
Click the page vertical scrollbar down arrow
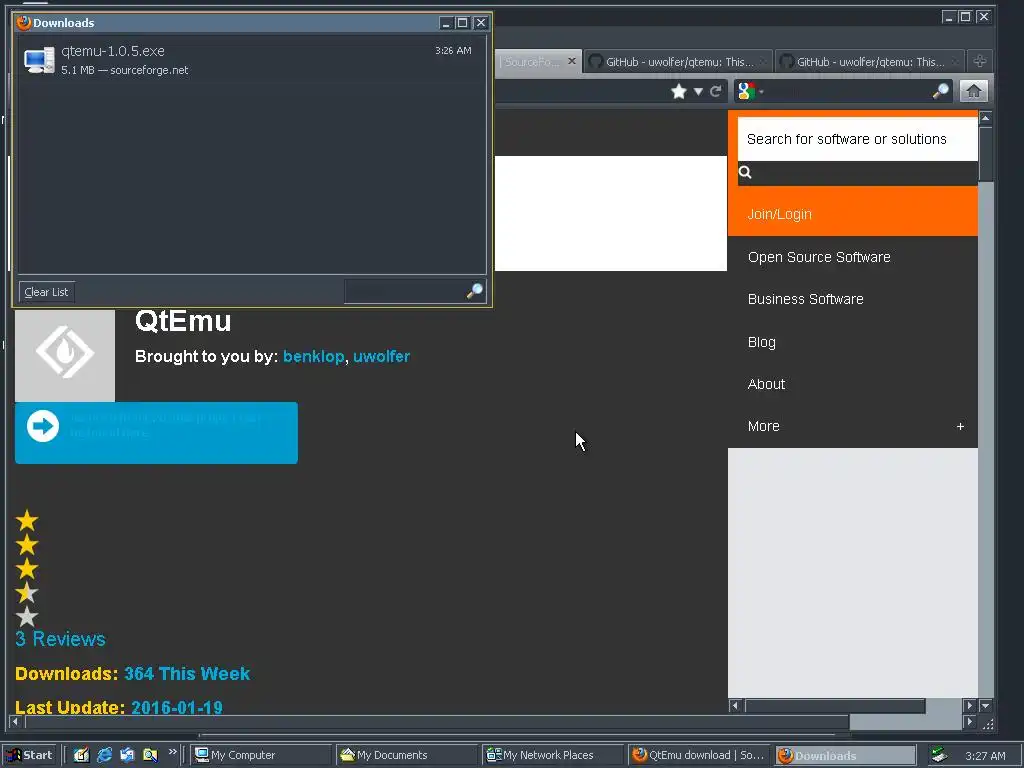coord(985,705)
